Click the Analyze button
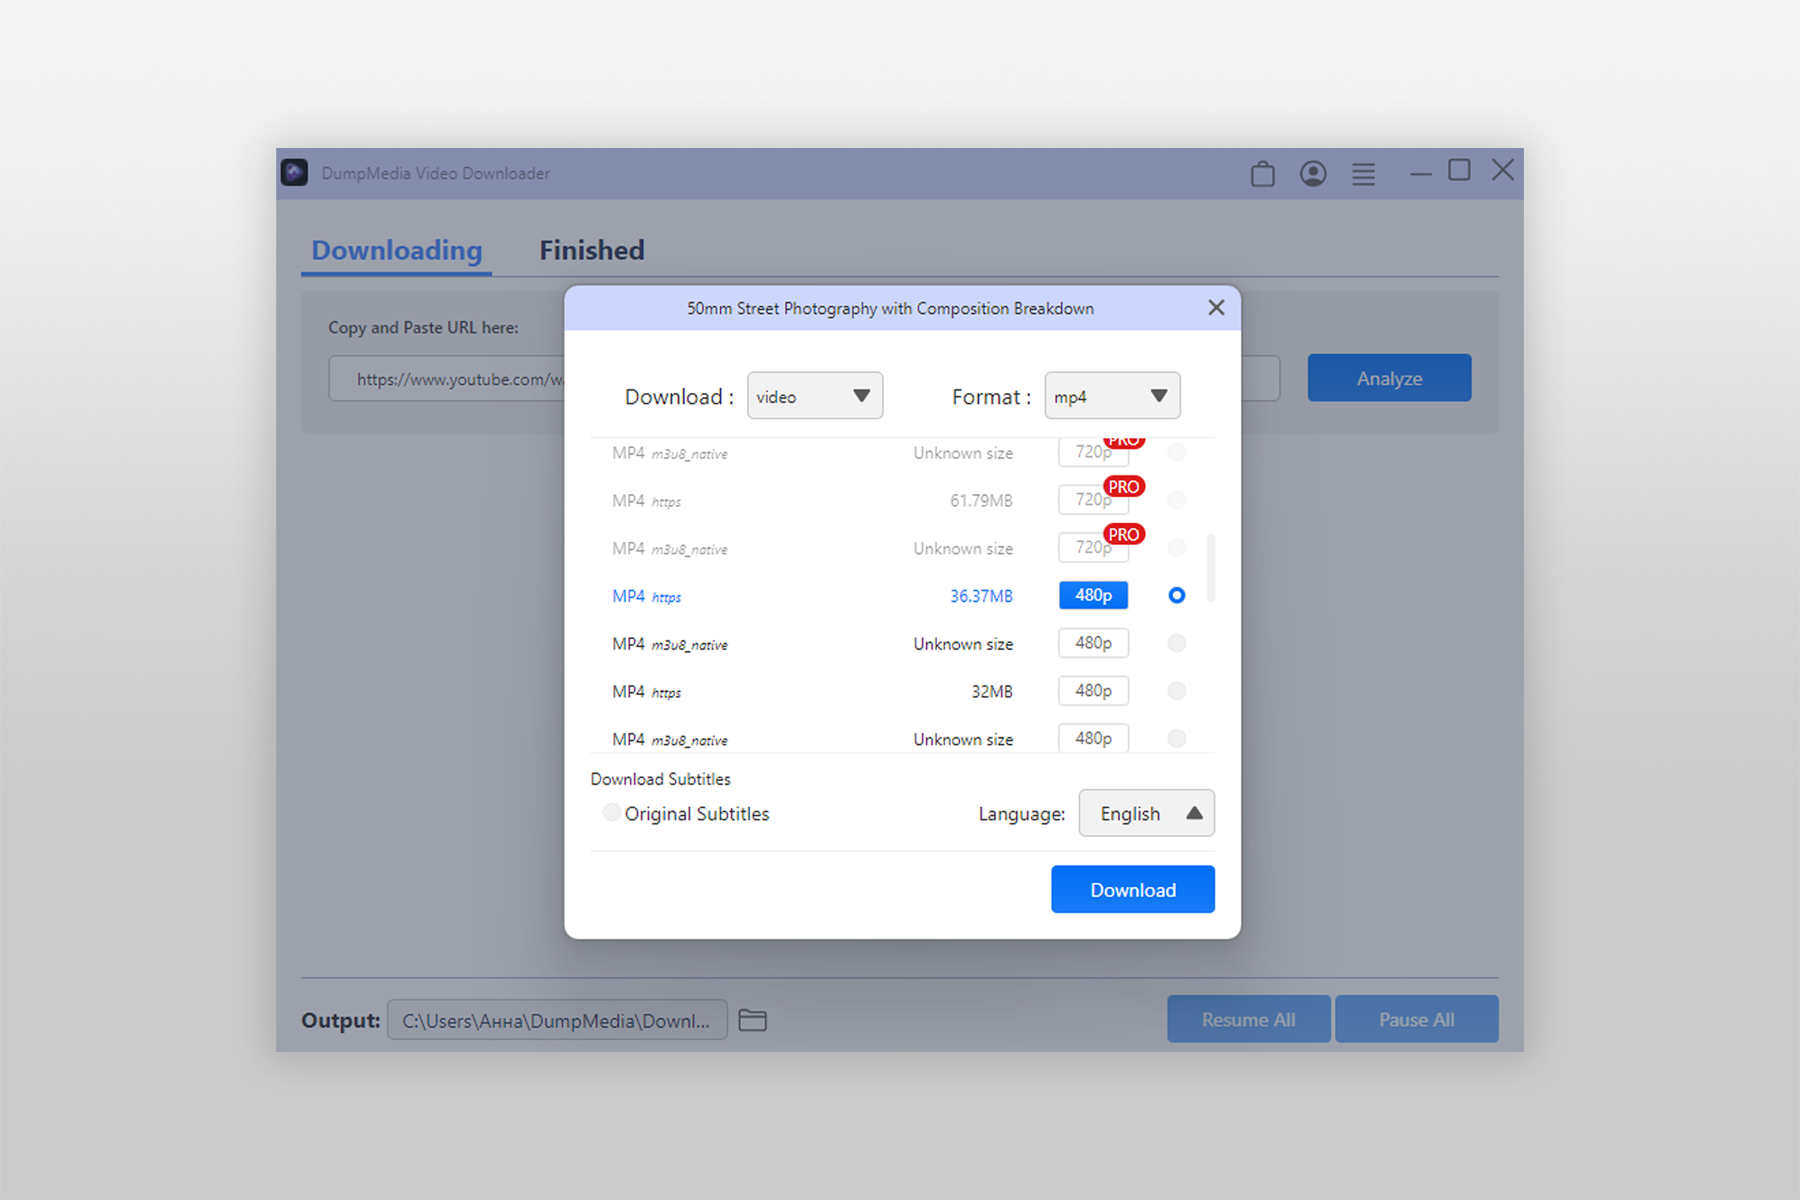The width and height of the screenshot is (1800, 1200). coord(1389,378)
